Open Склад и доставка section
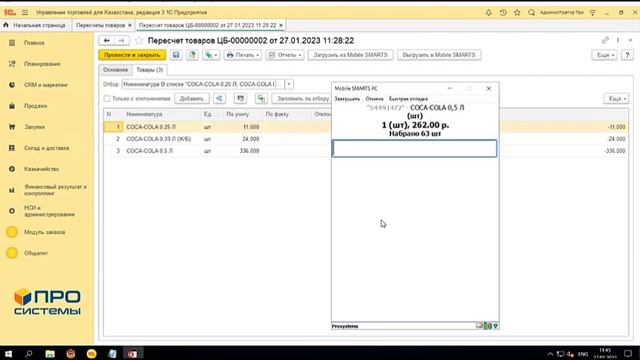The width and height of the screenshot is (640, 360). pyautogui.click(x=46, y=148)
